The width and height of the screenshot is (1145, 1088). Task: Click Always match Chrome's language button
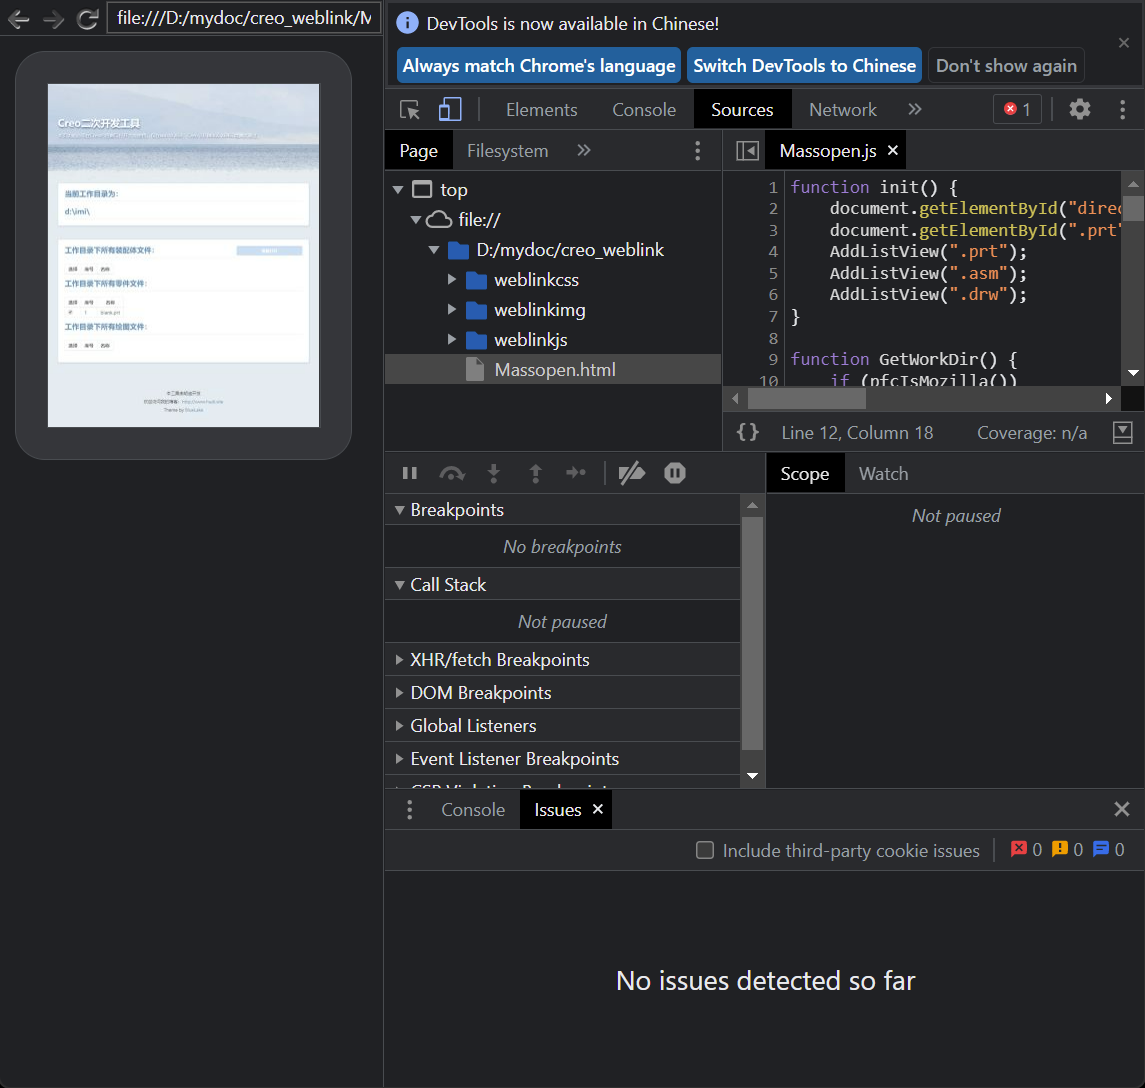(x=539, y=66)
